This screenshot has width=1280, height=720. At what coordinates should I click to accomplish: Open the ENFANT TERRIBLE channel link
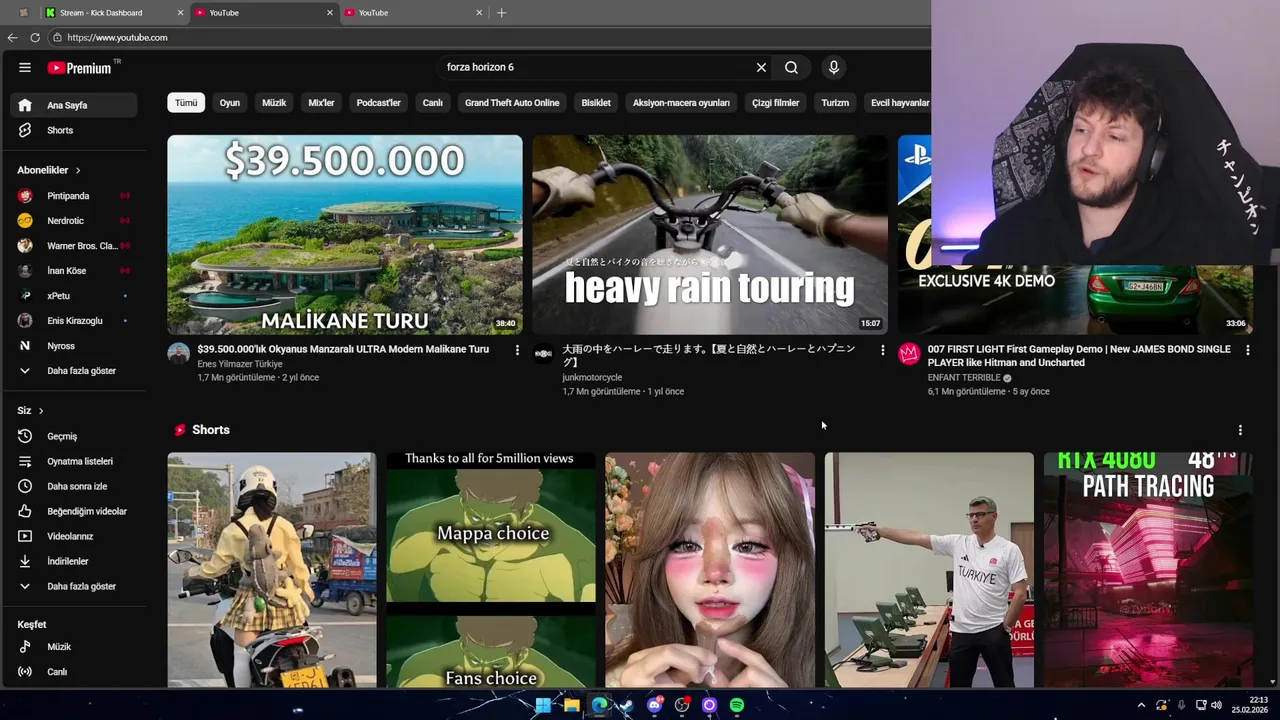[x=964, y=378]
